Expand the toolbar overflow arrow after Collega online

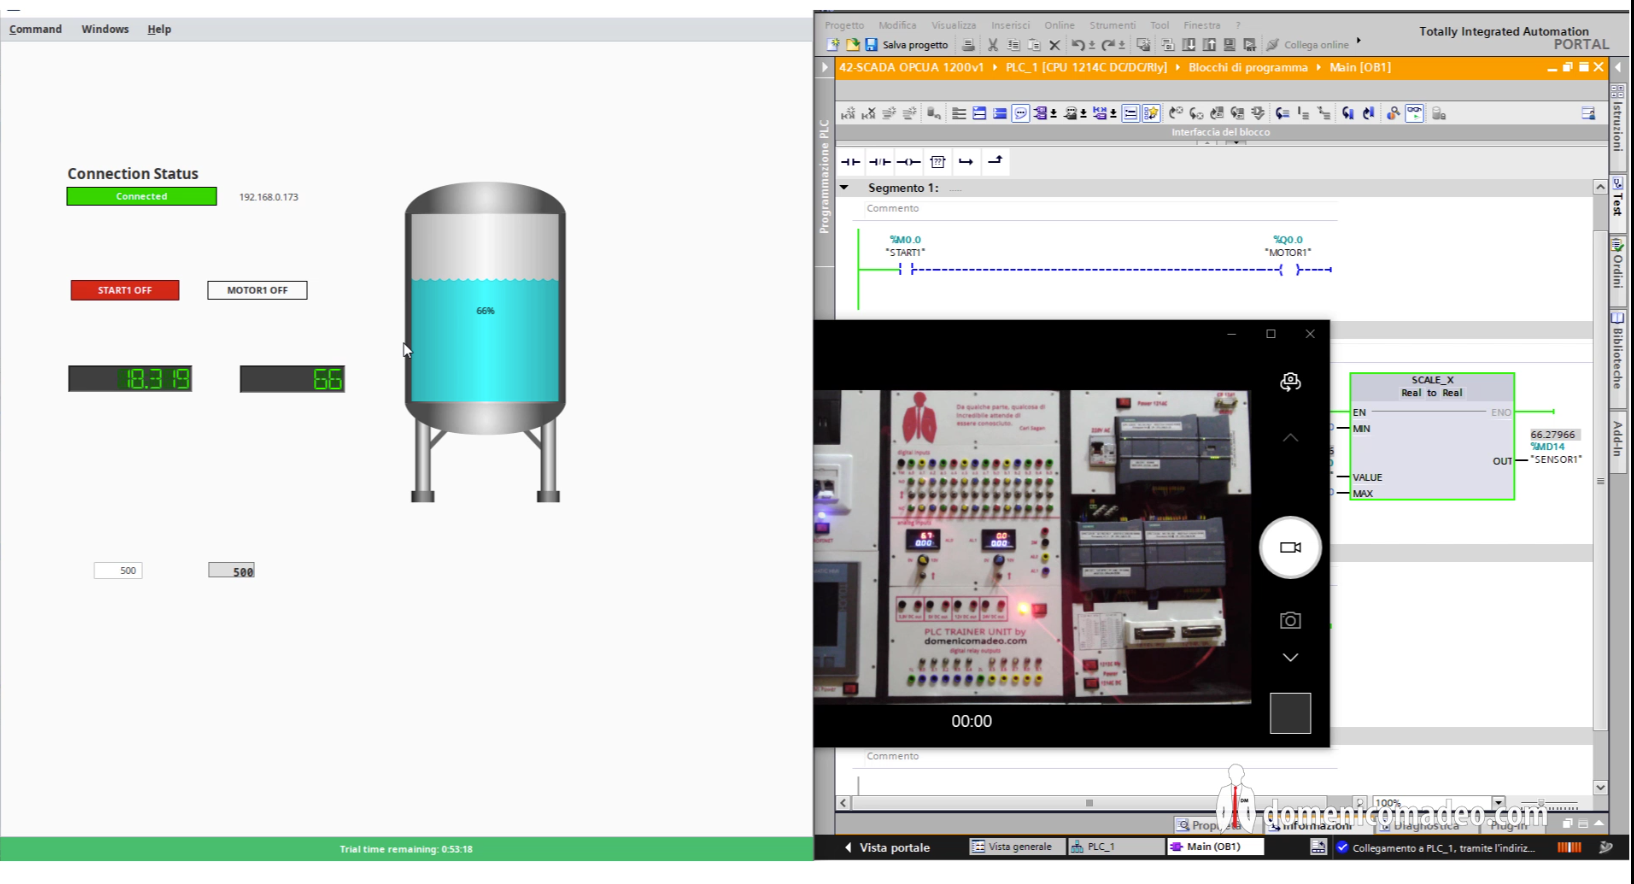pyautogui.click(x=1358, y=41)
